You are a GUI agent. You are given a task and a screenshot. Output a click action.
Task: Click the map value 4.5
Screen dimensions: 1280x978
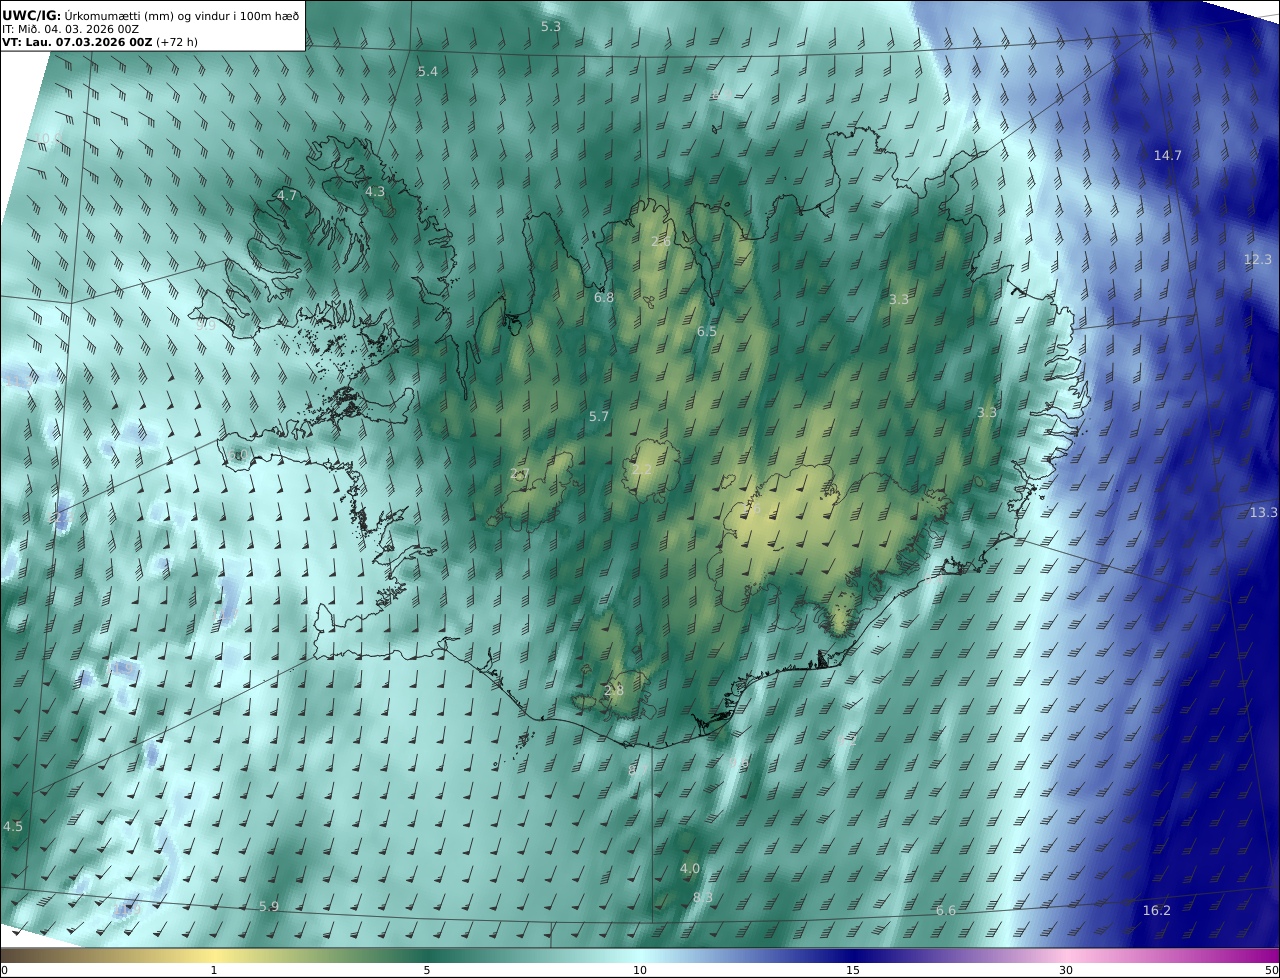pos(12,827)
